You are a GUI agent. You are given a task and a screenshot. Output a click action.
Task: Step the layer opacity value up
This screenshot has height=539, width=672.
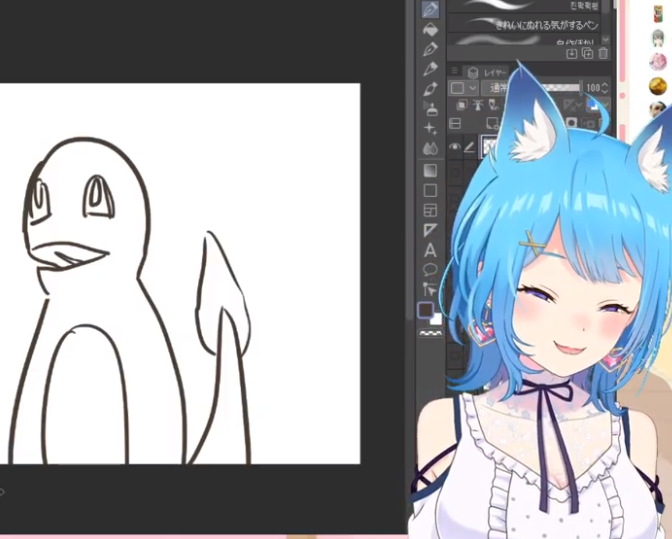tap(605, 85)
